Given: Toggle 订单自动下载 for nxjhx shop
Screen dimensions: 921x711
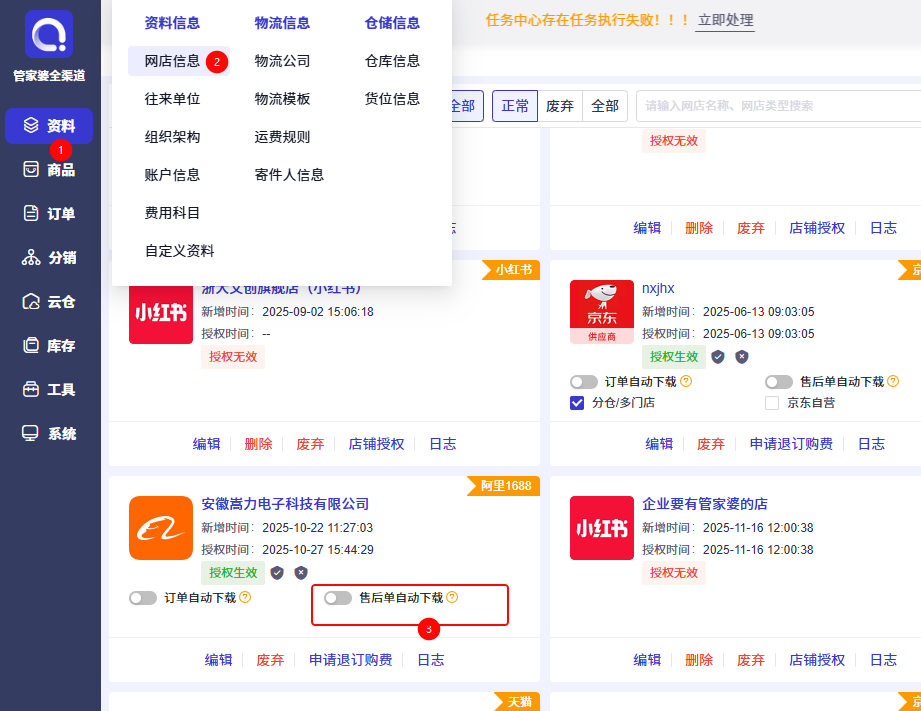Looking at the screenshot, I should pyautogui.click(x=584, y=382).
